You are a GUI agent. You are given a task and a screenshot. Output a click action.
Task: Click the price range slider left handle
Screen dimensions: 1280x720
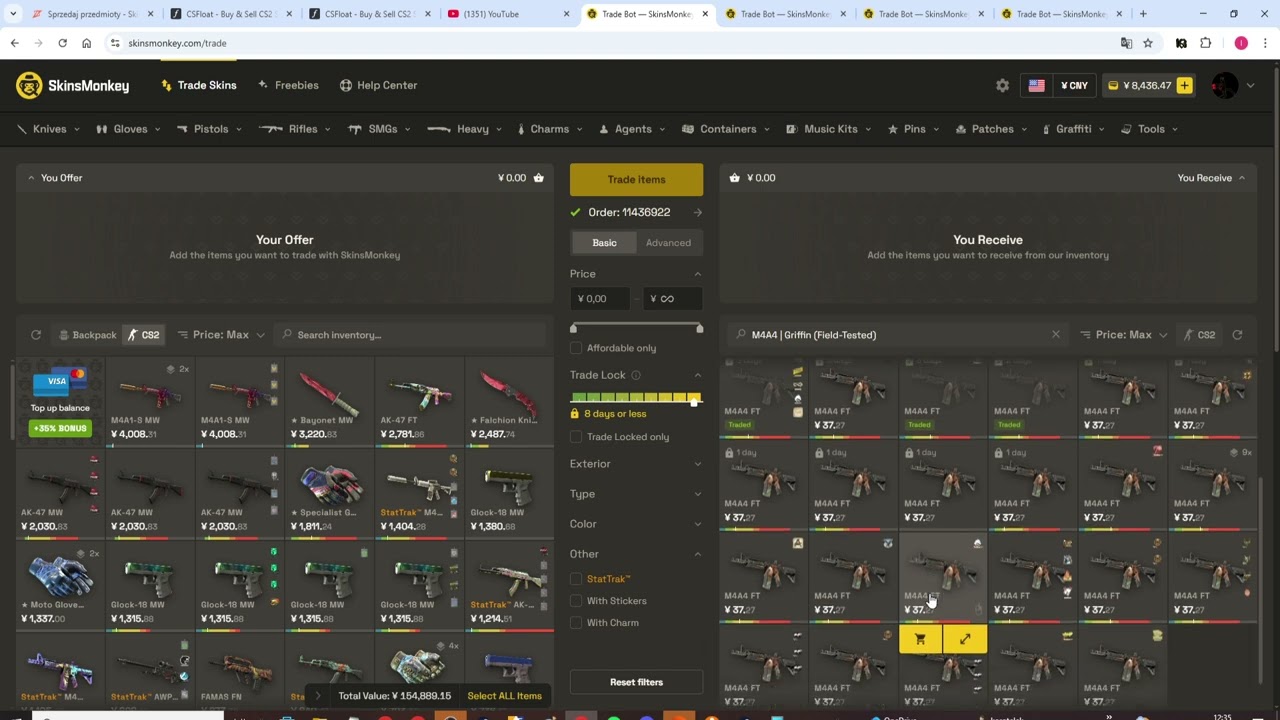point(573,328)
